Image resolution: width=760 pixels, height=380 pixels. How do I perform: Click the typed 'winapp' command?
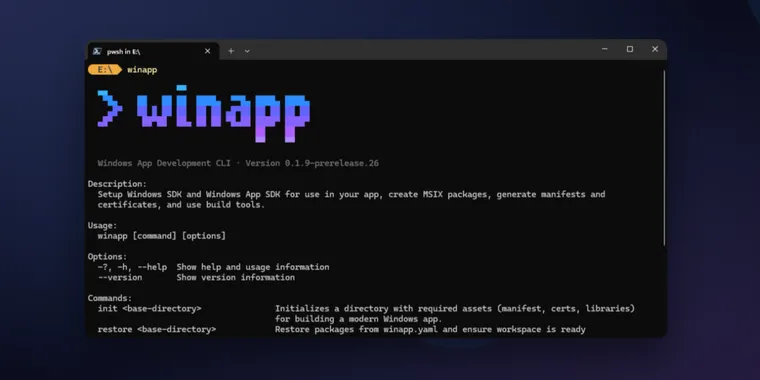(x=142, y=70)
